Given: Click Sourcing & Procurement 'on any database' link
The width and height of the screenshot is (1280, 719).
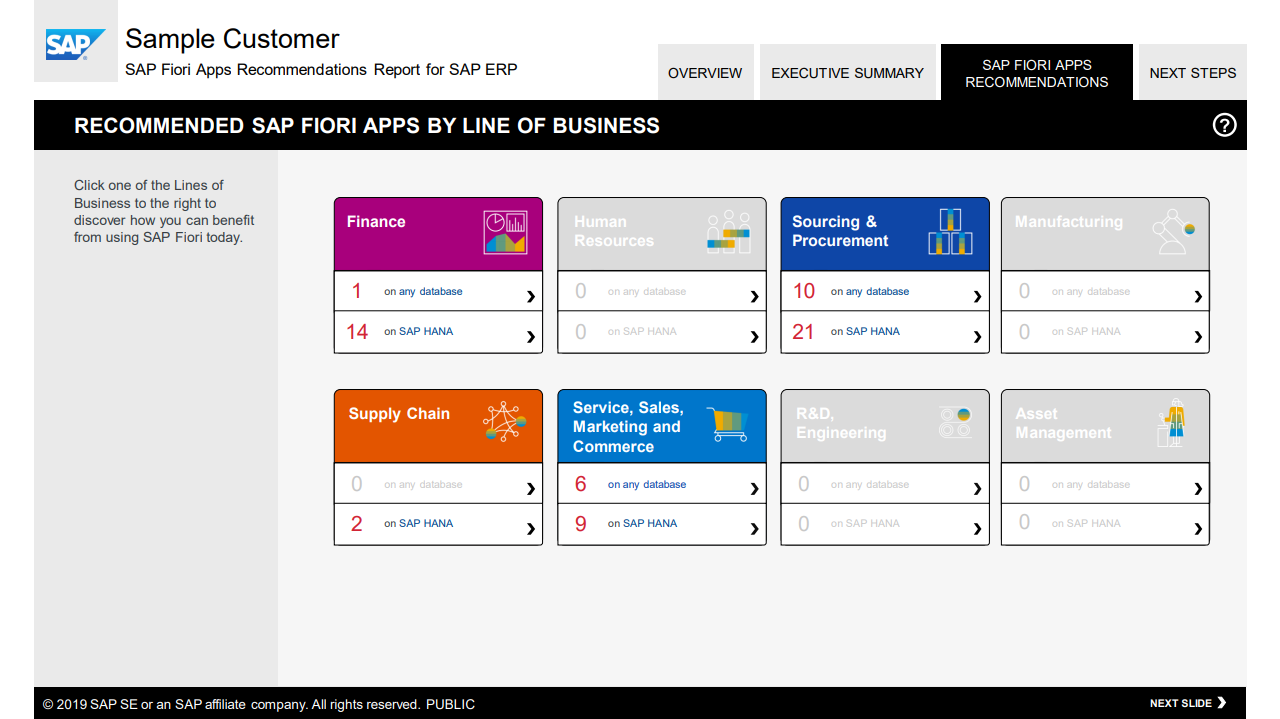Looking at the screenshot, I should (x=870, y=292).
